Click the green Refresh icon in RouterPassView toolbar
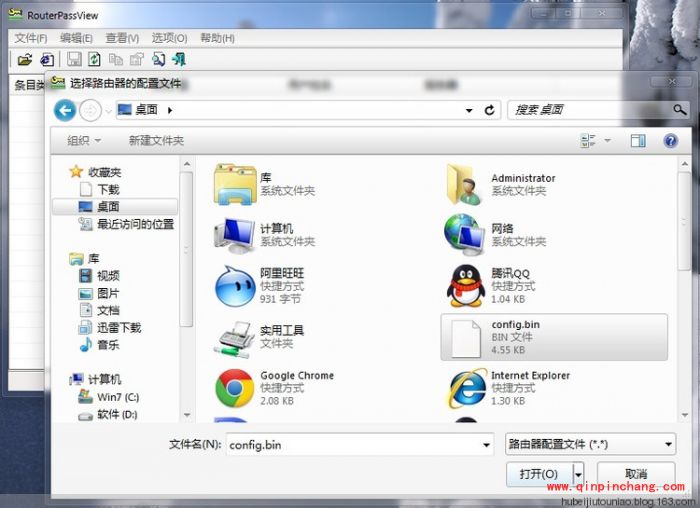Image resolution: width=700 pixels, height=508 pixels. 94,59
